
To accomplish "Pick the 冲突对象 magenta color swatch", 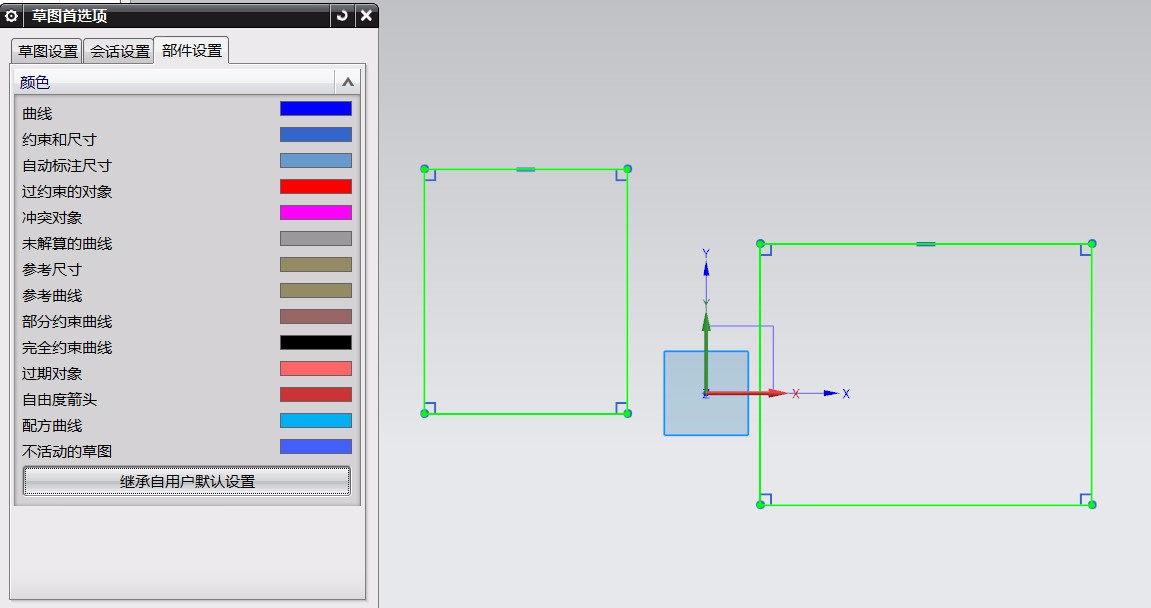I will click(315, 213).
